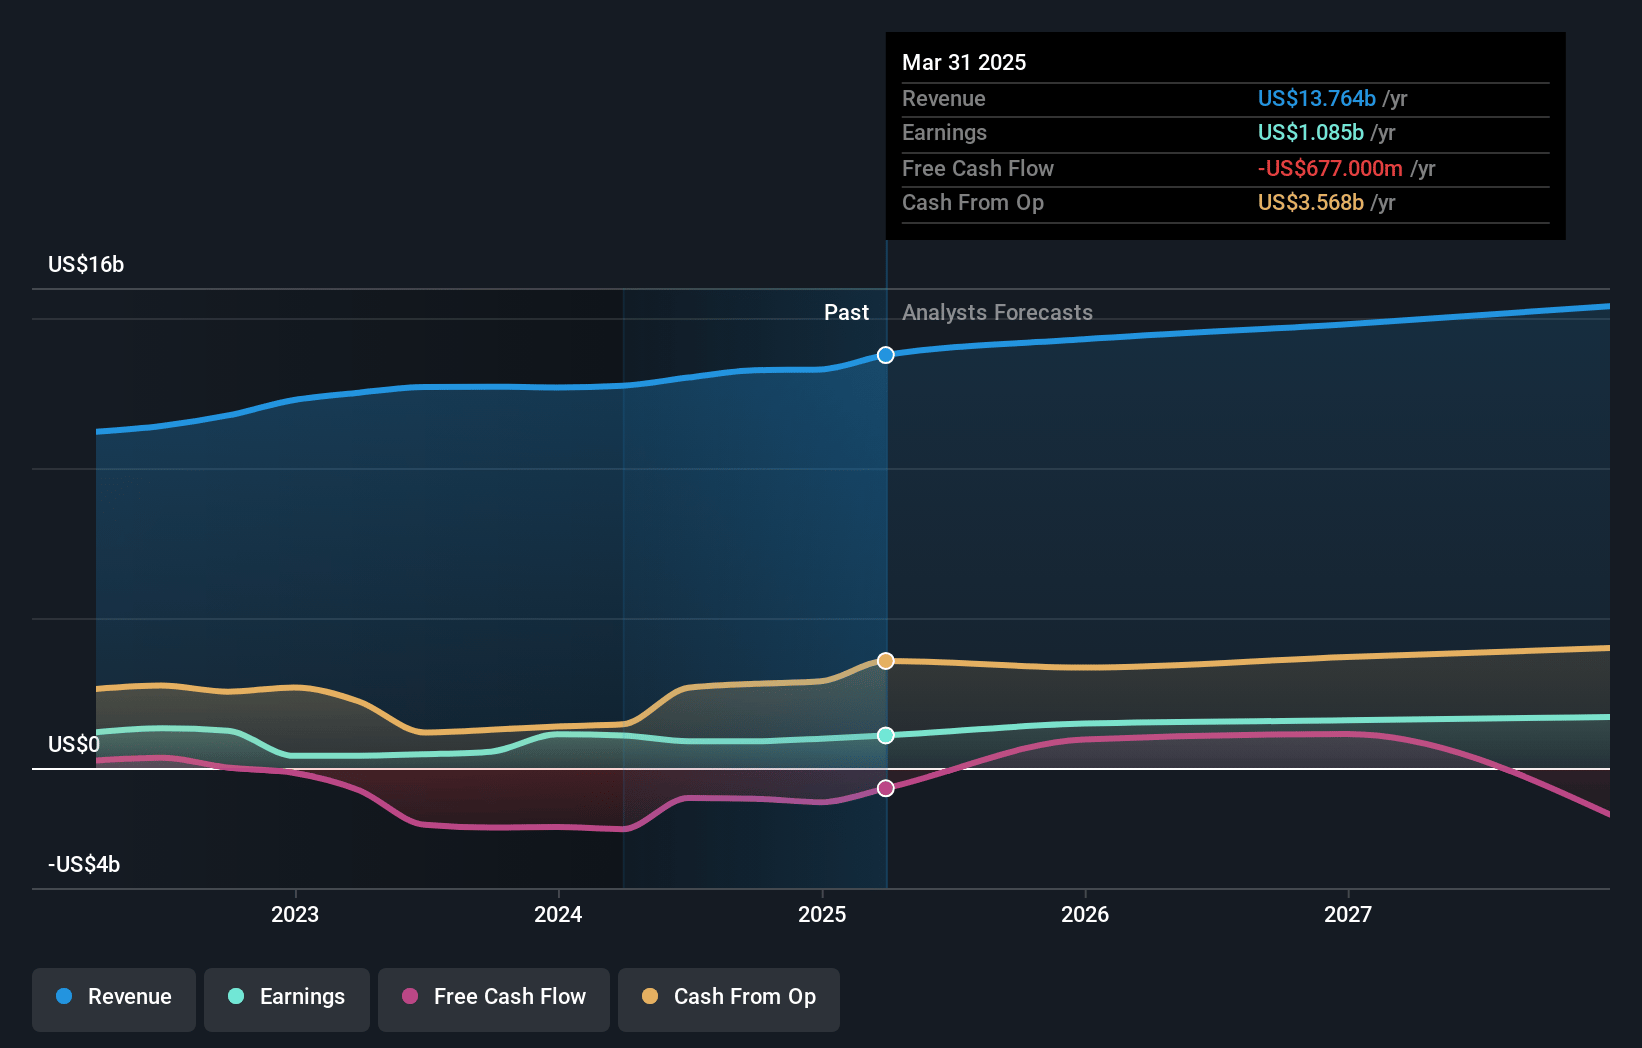The width and height of the screenshot is (1642, 1048).
Task: Click the -US$4b axis label
Action: tap(84, 864)
